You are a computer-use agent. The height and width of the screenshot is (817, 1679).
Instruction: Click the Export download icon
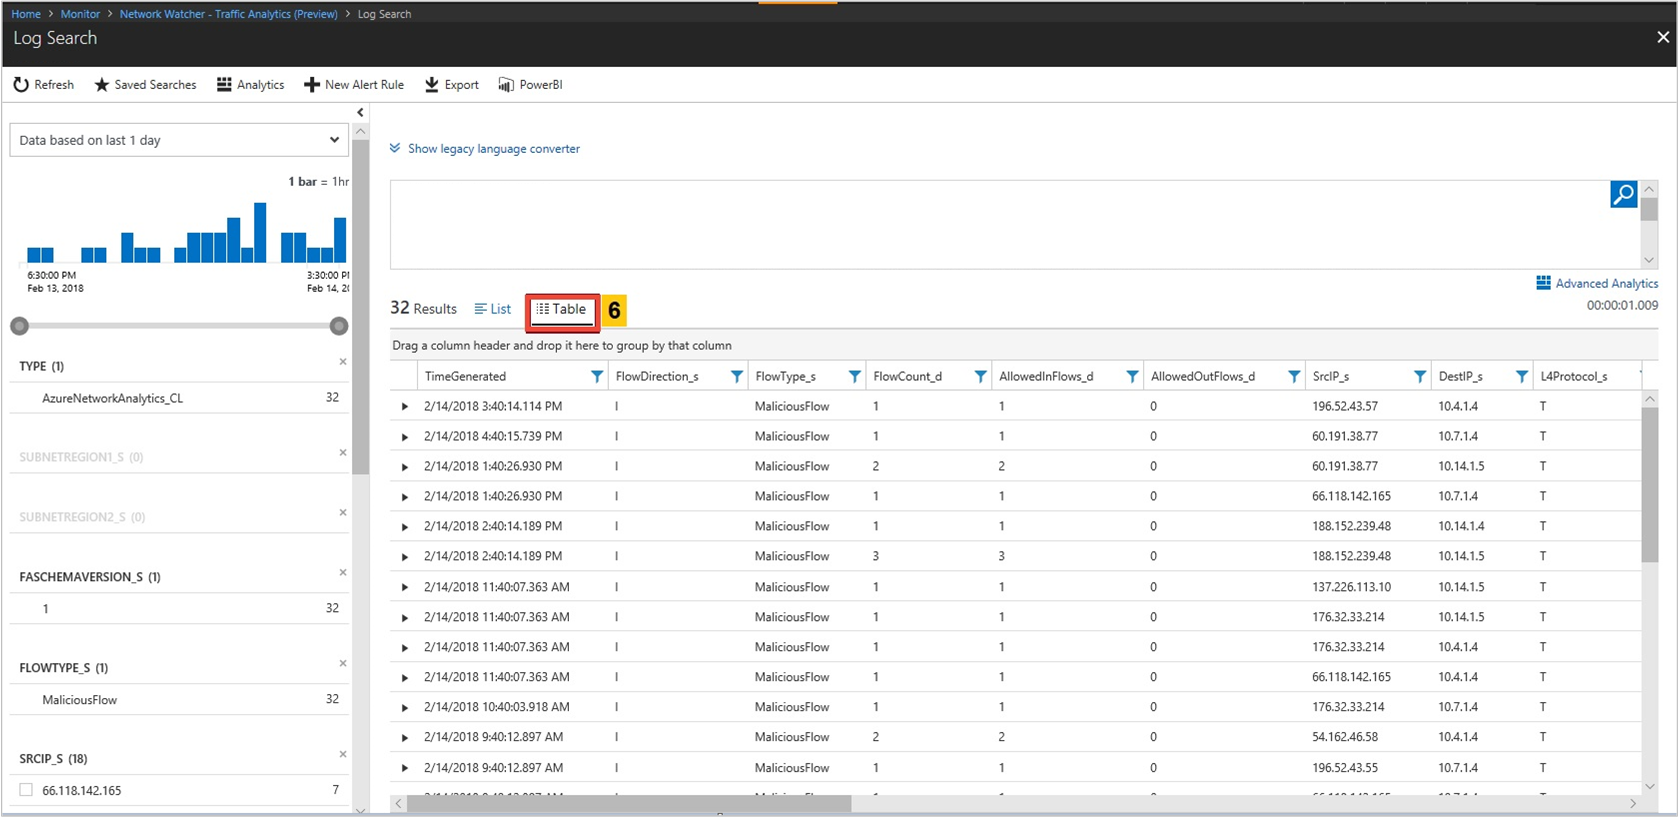pyautogui.click(x=432, y=85)
